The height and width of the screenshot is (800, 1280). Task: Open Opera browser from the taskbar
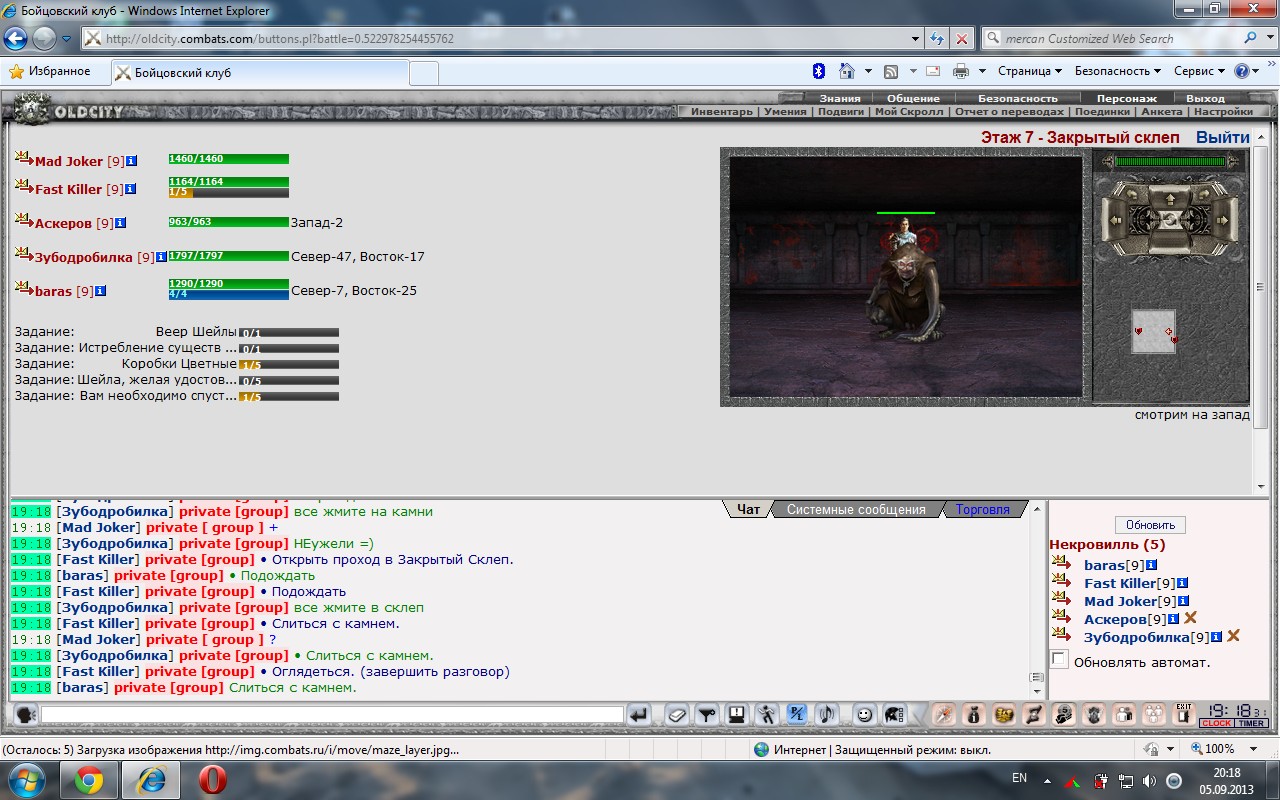[x=212, y=779]
